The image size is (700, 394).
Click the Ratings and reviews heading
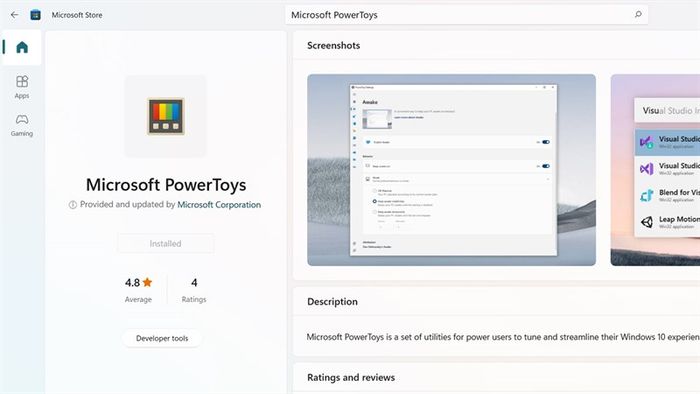351,377
